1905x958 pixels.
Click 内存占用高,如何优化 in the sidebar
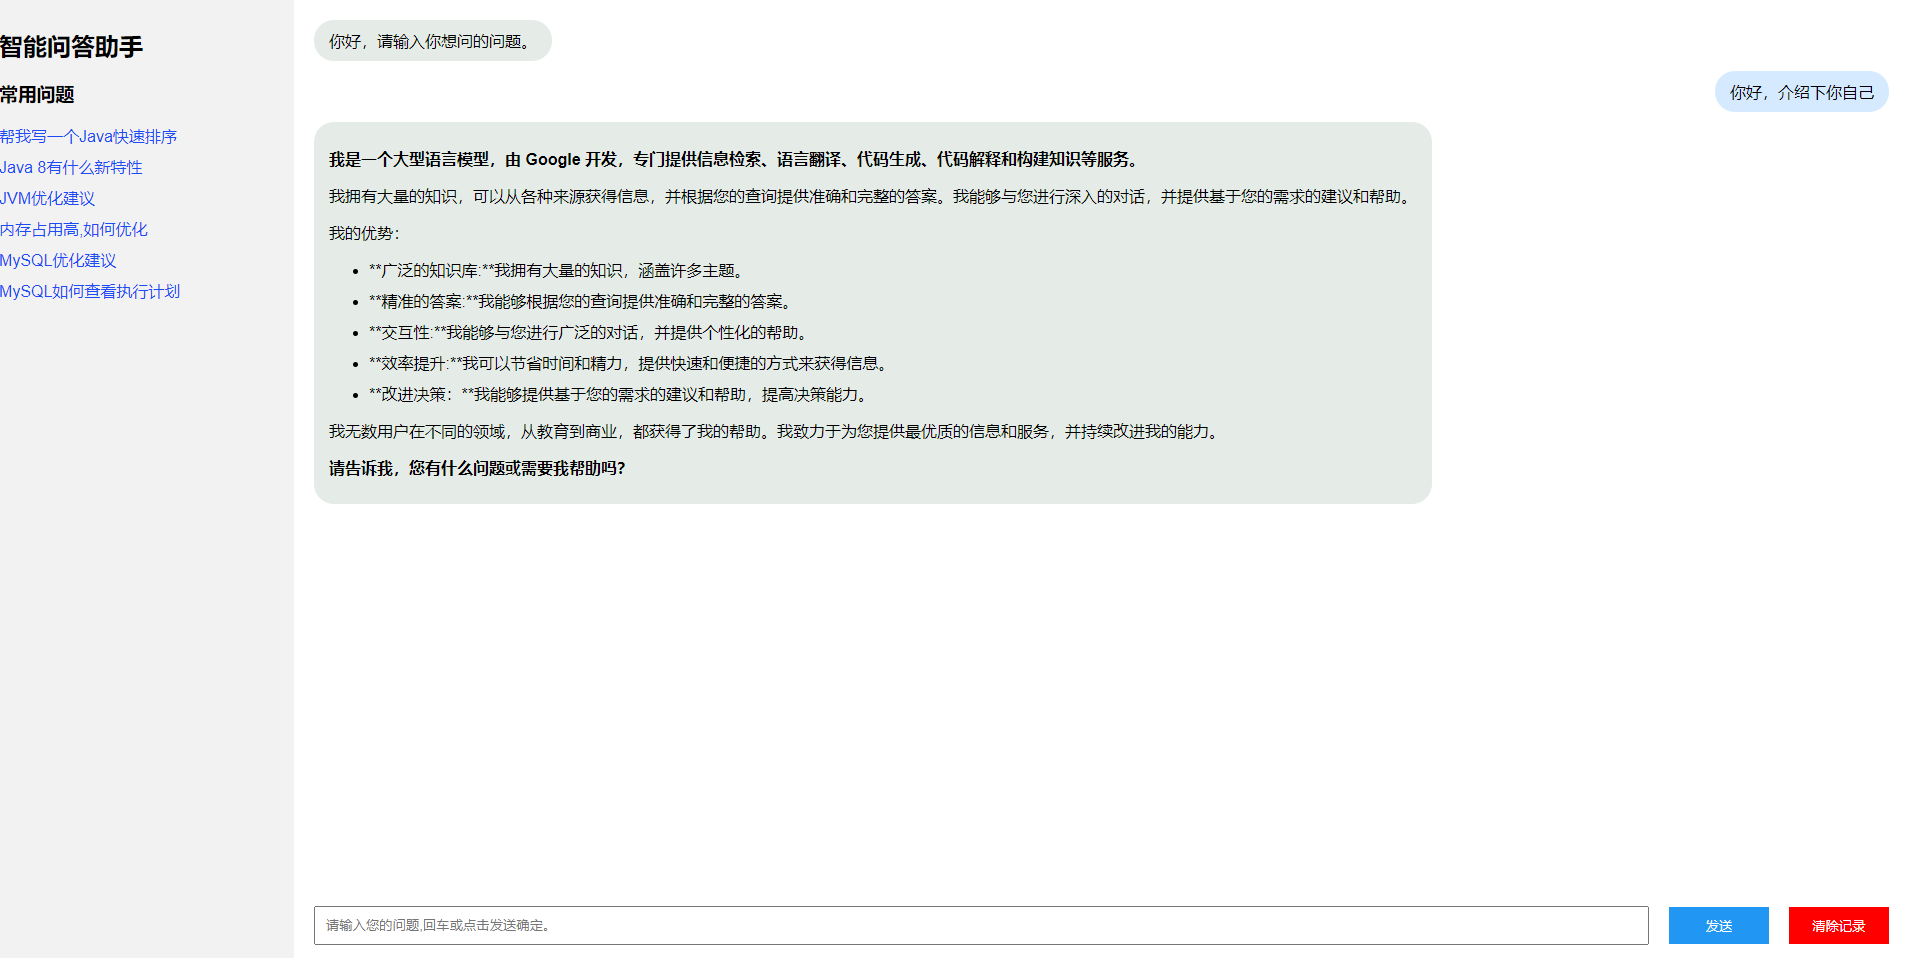pos(73,229)
